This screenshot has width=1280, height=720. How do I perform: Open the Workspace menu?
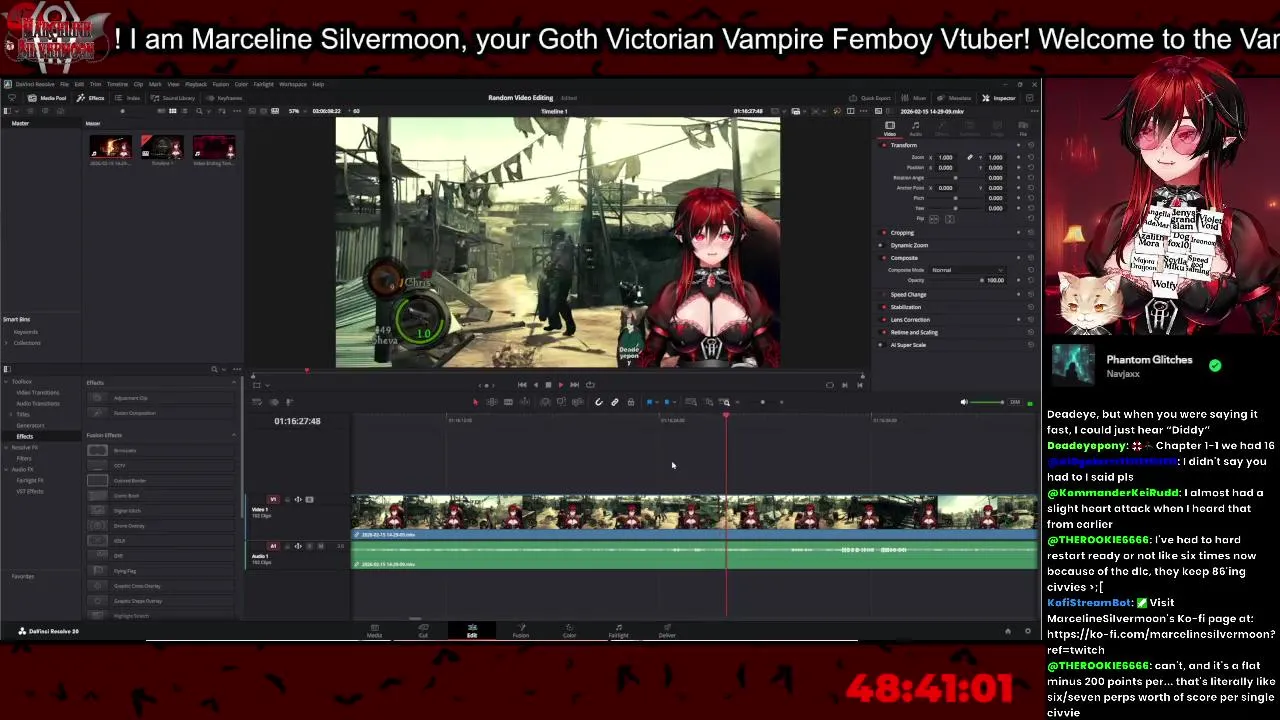pos(293,84)
